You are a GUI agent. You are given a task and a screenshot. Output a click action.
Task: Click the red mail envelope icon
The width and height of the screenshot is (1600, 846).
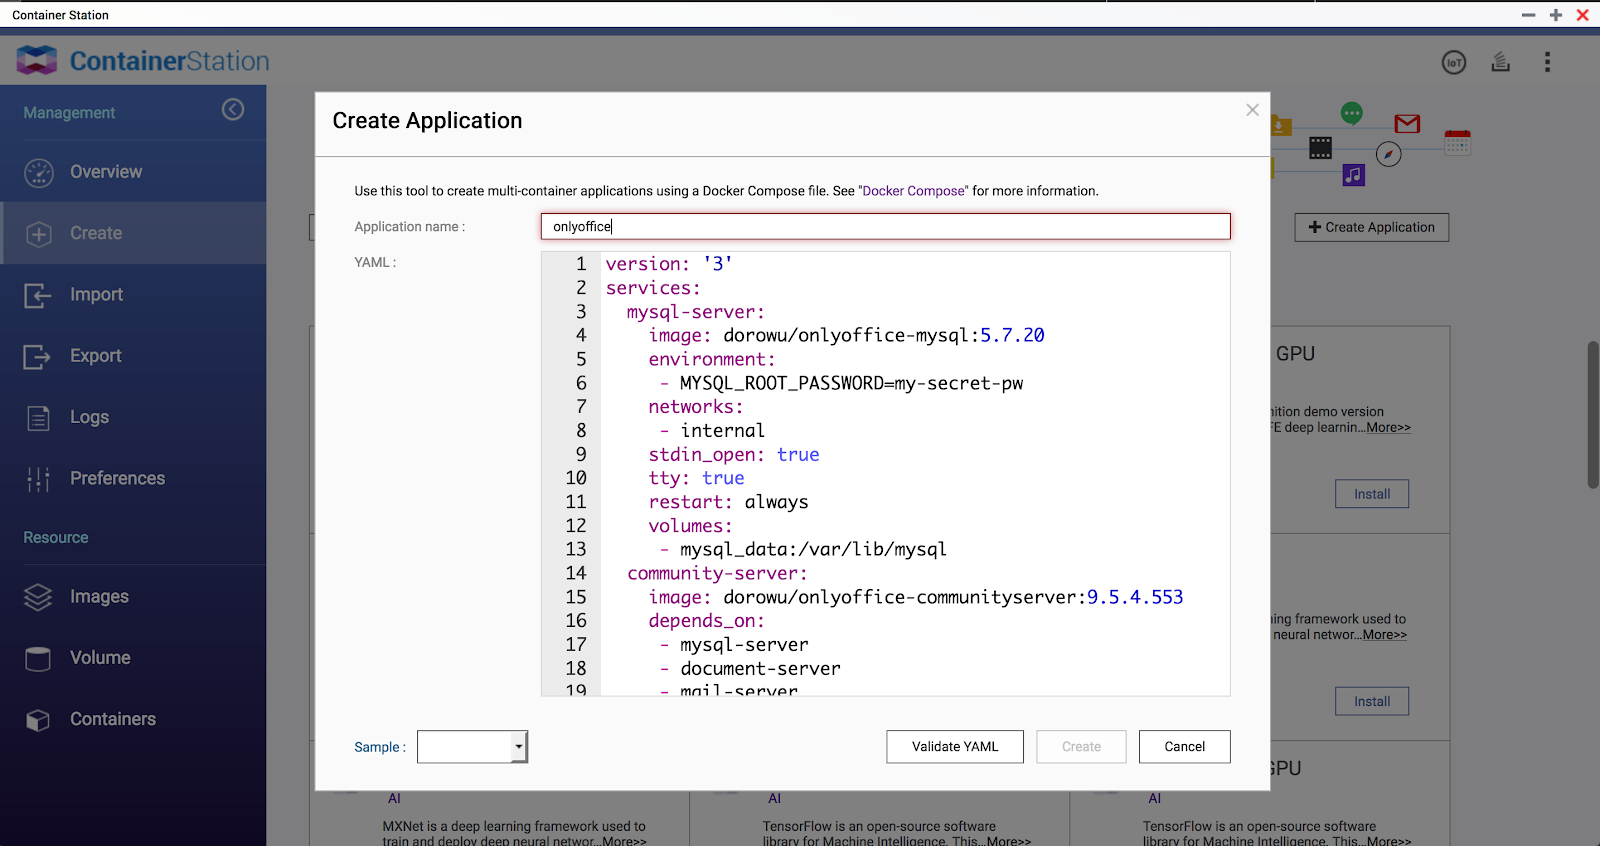tap(1407, 124)
